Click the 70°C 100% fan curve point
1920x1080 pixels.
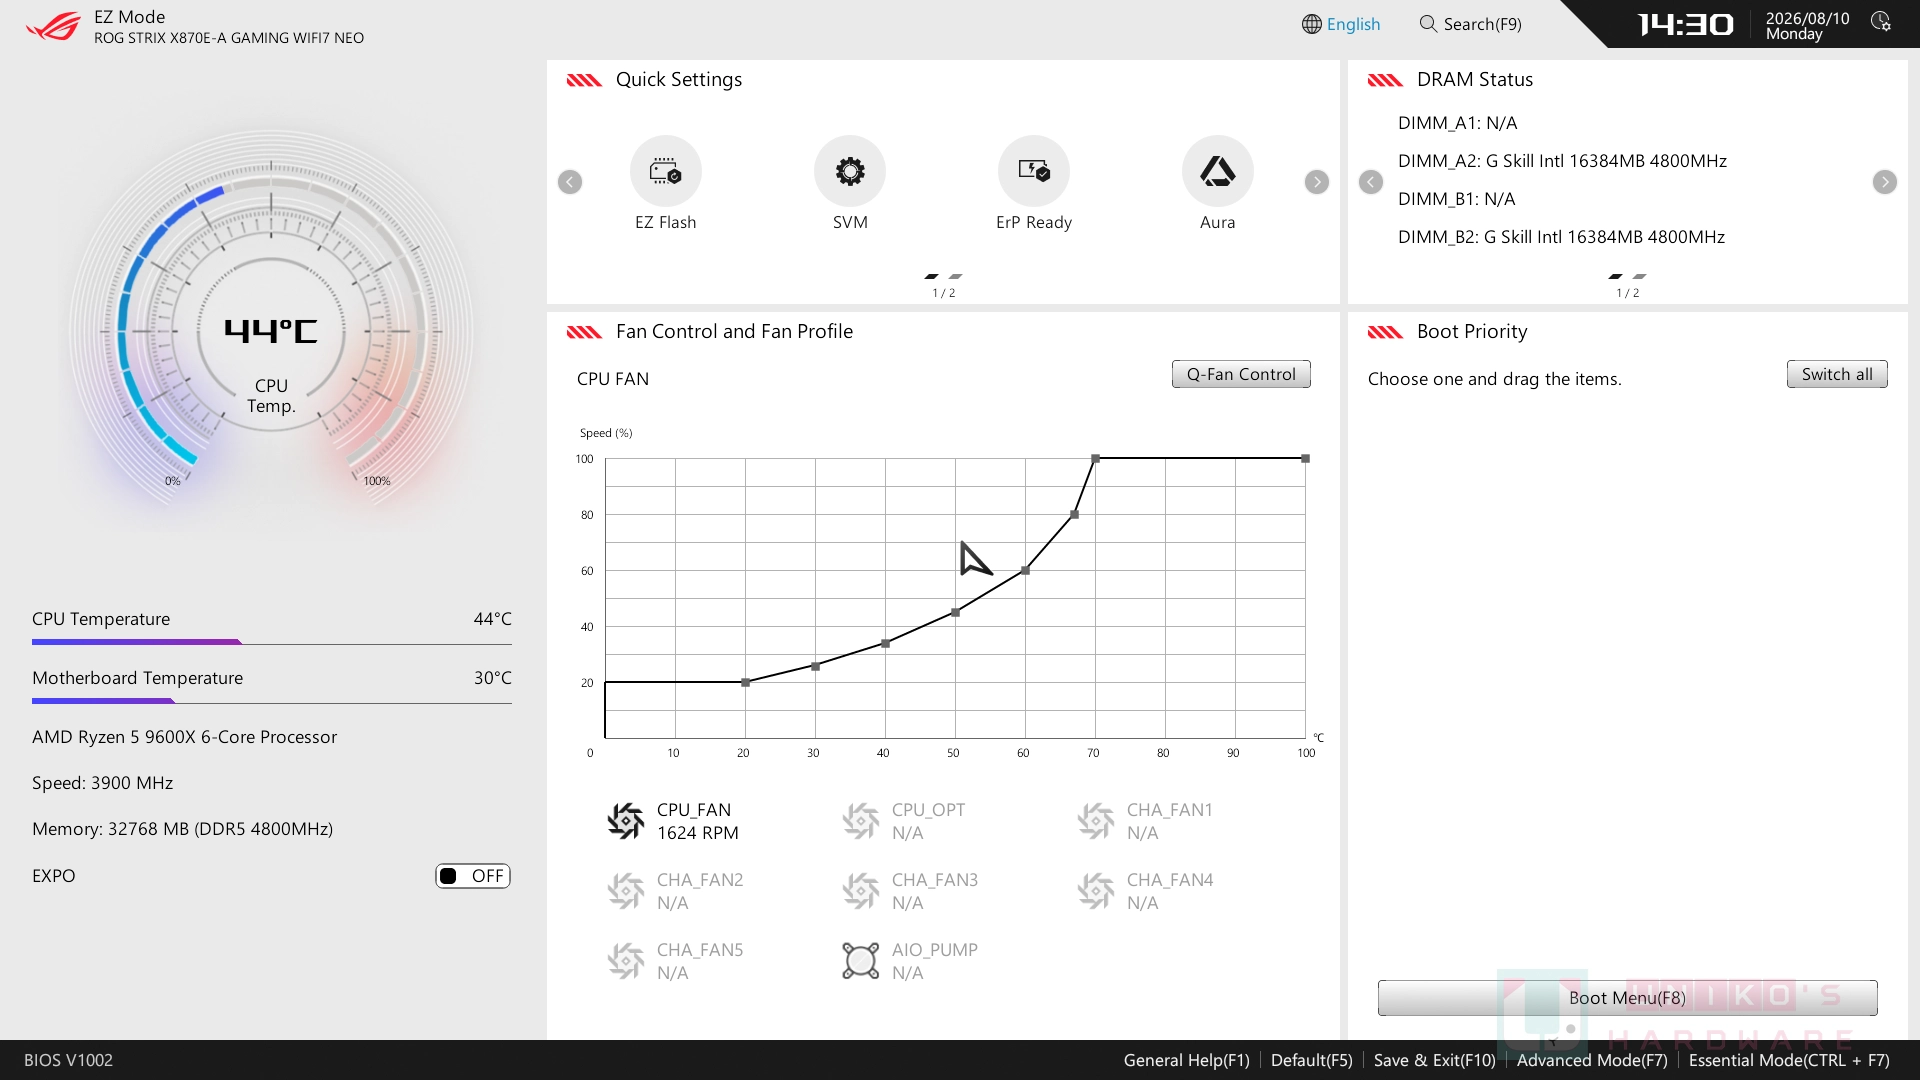[1095, 458]
